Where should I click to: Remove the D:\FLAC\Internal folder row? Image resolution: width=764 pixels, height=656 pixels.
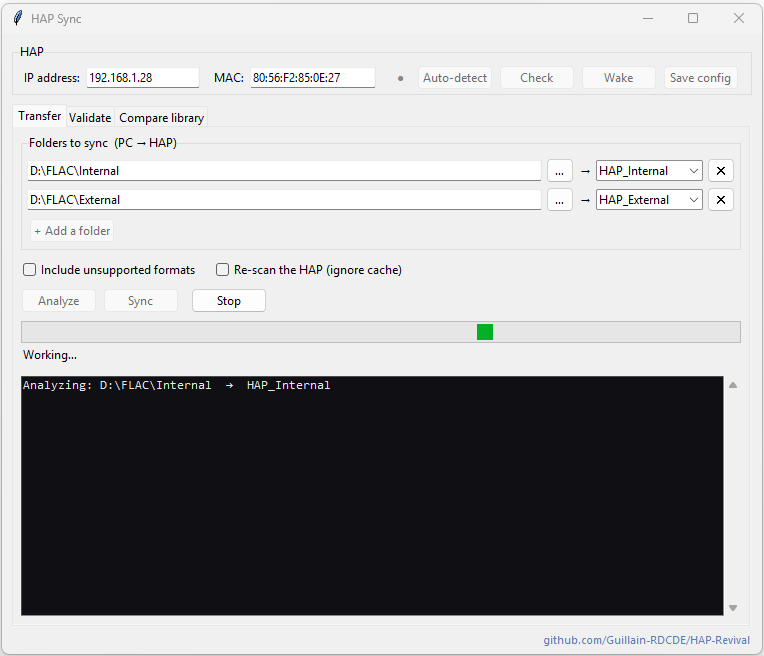click(x=721, y=171)
